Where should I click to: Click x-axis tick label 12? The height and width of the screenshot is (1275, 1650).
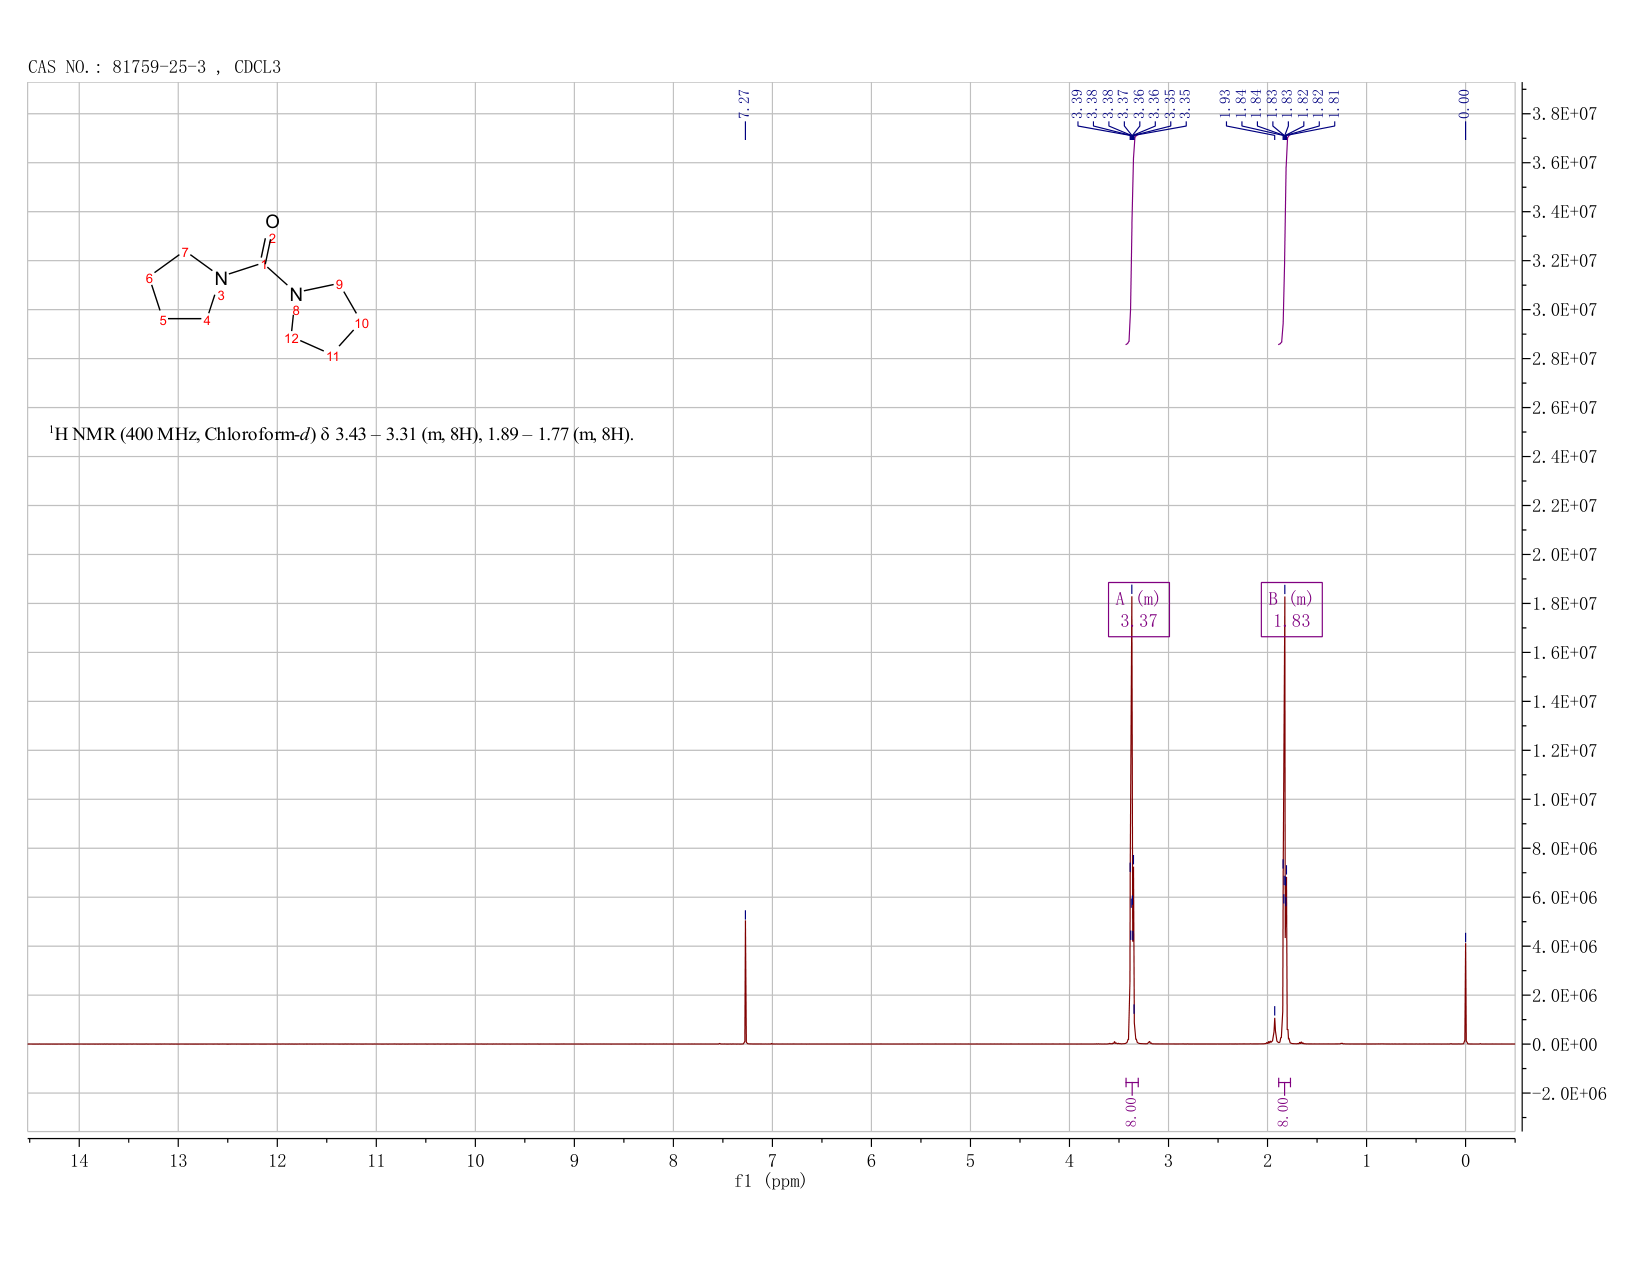click(277, 1161)
